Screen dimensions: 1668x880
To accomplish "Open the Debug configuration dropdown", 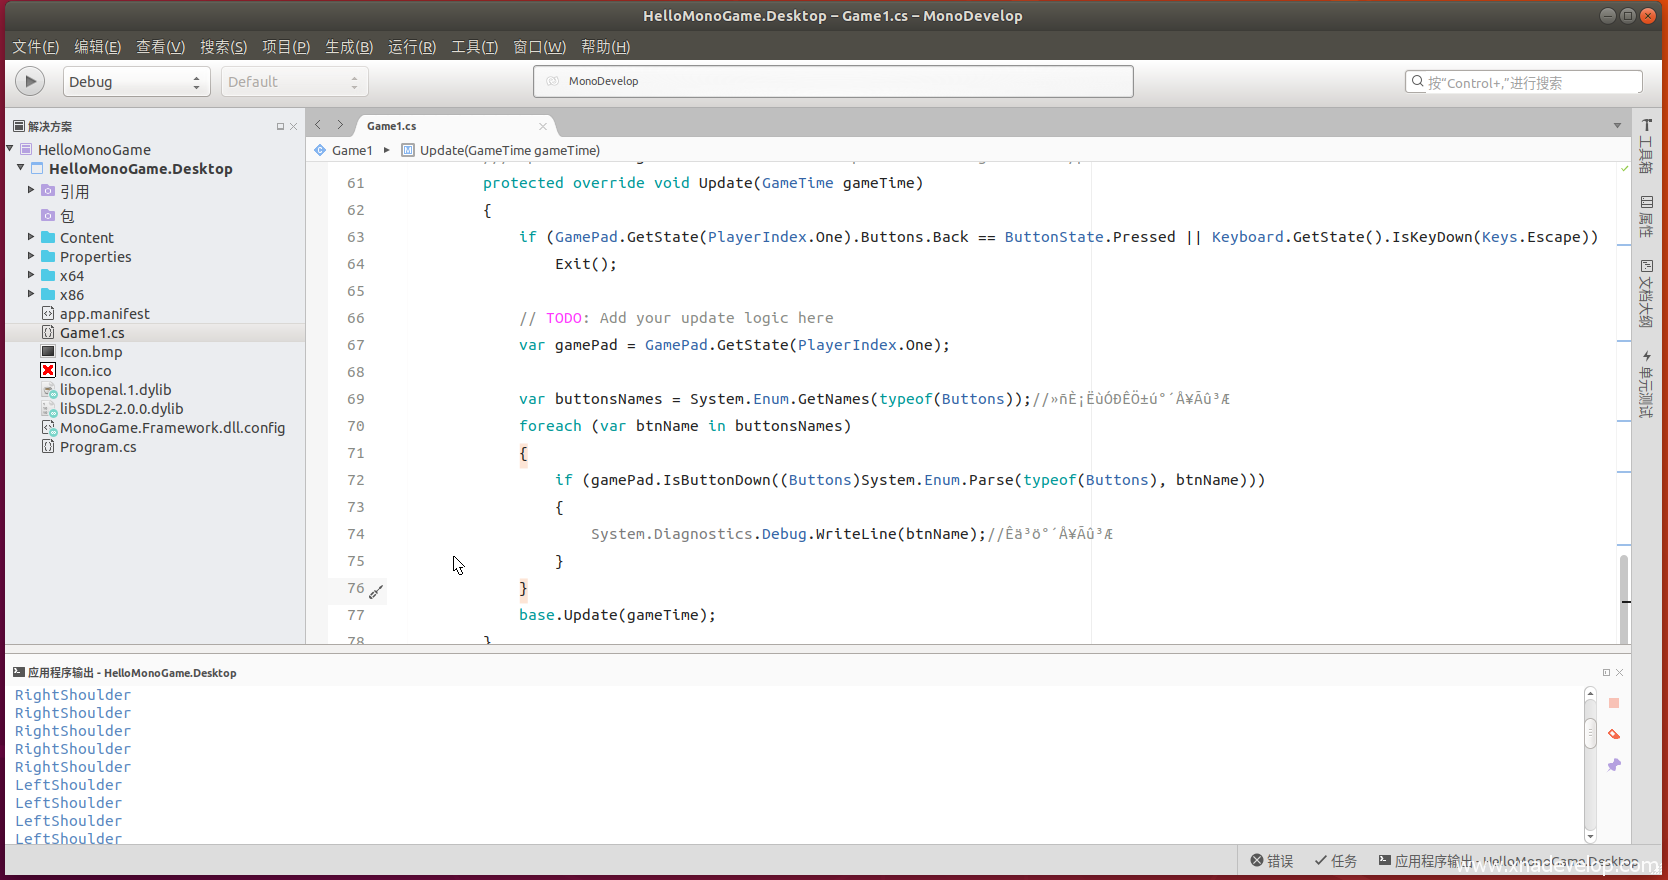I will coord(136,82).
